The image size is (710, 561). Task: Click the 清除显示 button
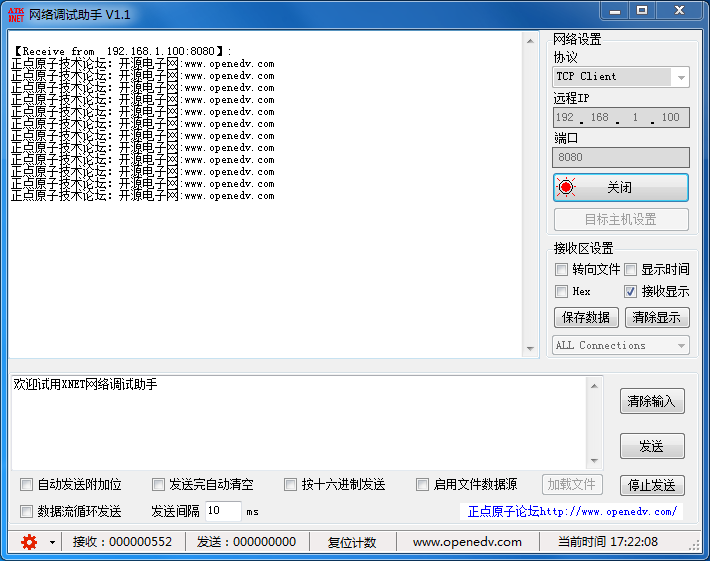(657, 317)
